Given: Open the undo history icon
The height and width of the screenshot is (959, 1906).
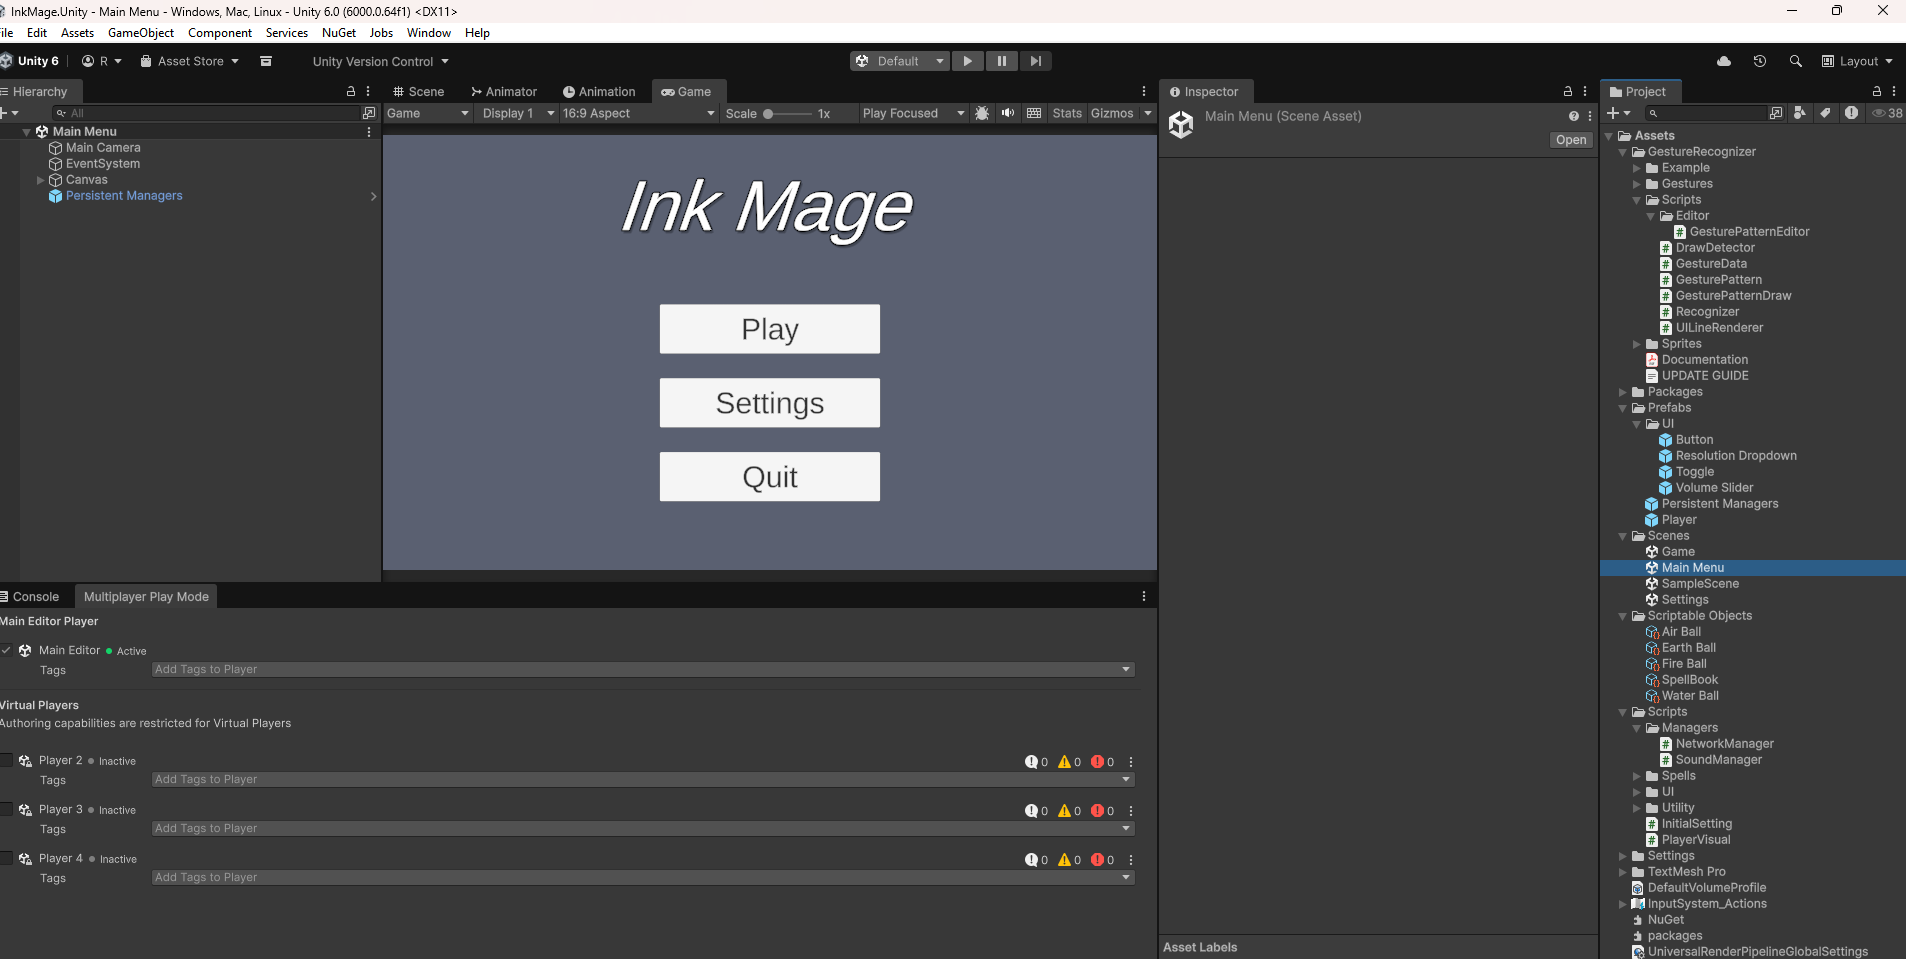Looking at the screenshot, I should (x=1760, y=61).
